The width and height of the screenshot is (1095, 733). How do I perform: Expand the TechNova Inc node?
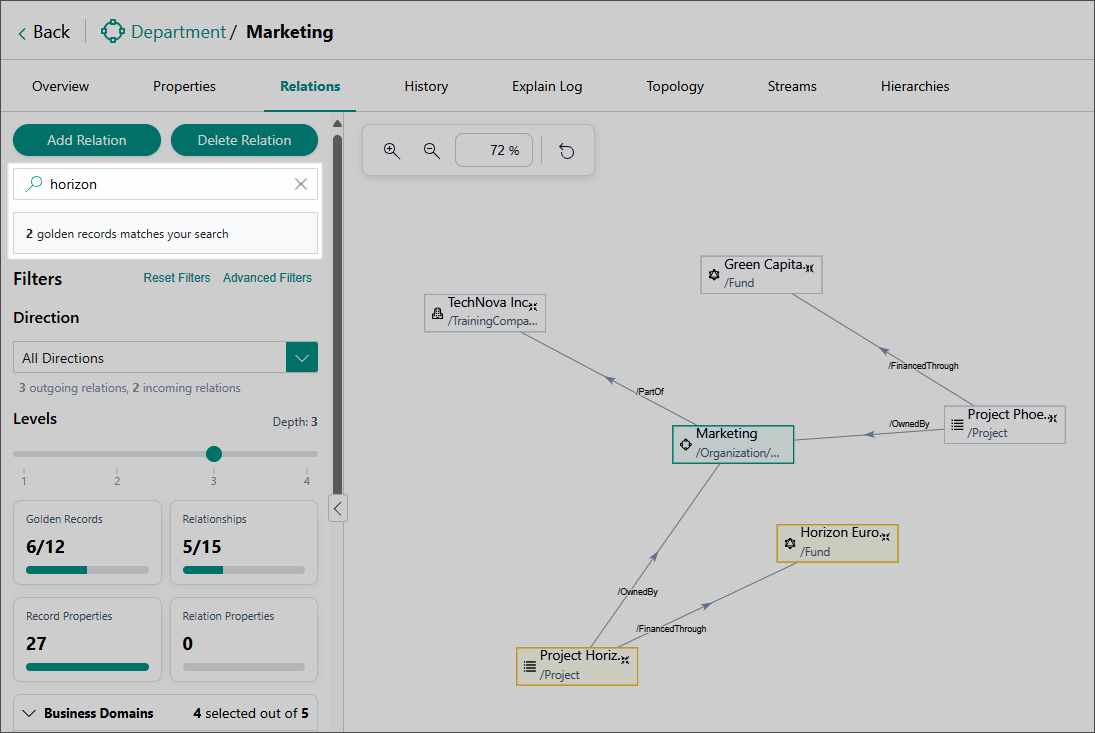(x=534, y=306)
